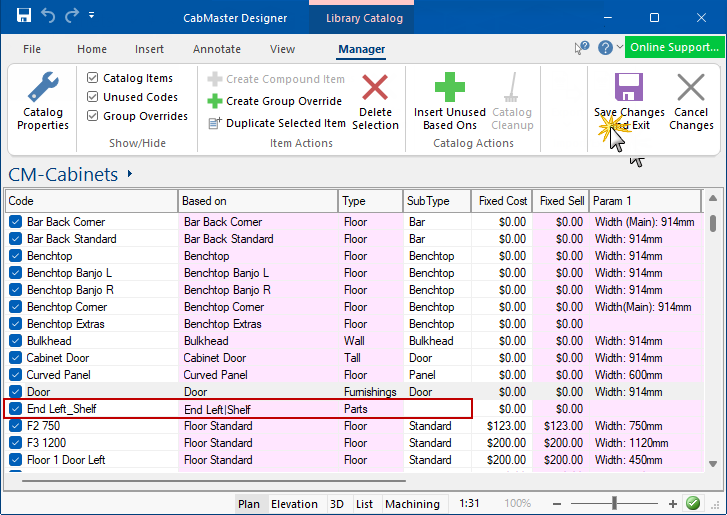Click the Delete Selection red X

click(x=375, y=88)
